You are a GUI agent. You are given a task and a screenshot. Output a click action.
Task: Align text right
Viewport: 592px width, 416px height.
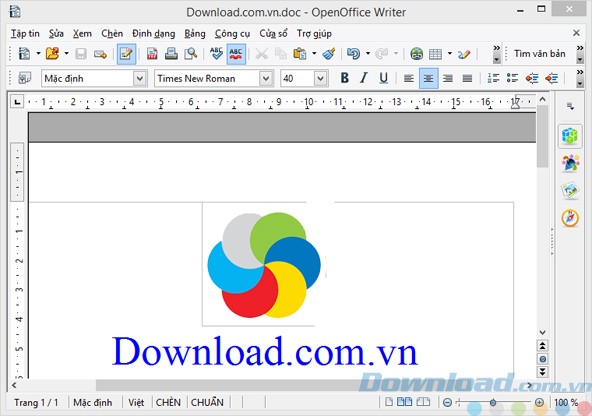(448, 79)
